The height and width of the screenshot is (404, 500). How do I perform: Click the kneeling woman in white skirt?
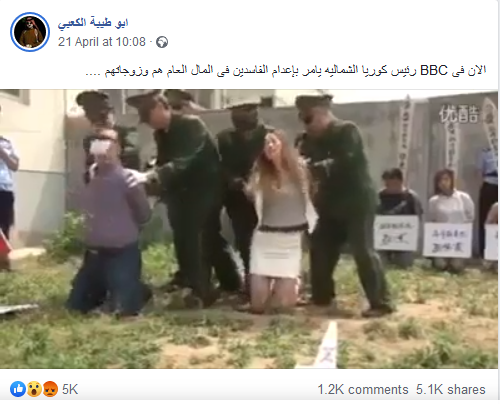tap(277, 222)
